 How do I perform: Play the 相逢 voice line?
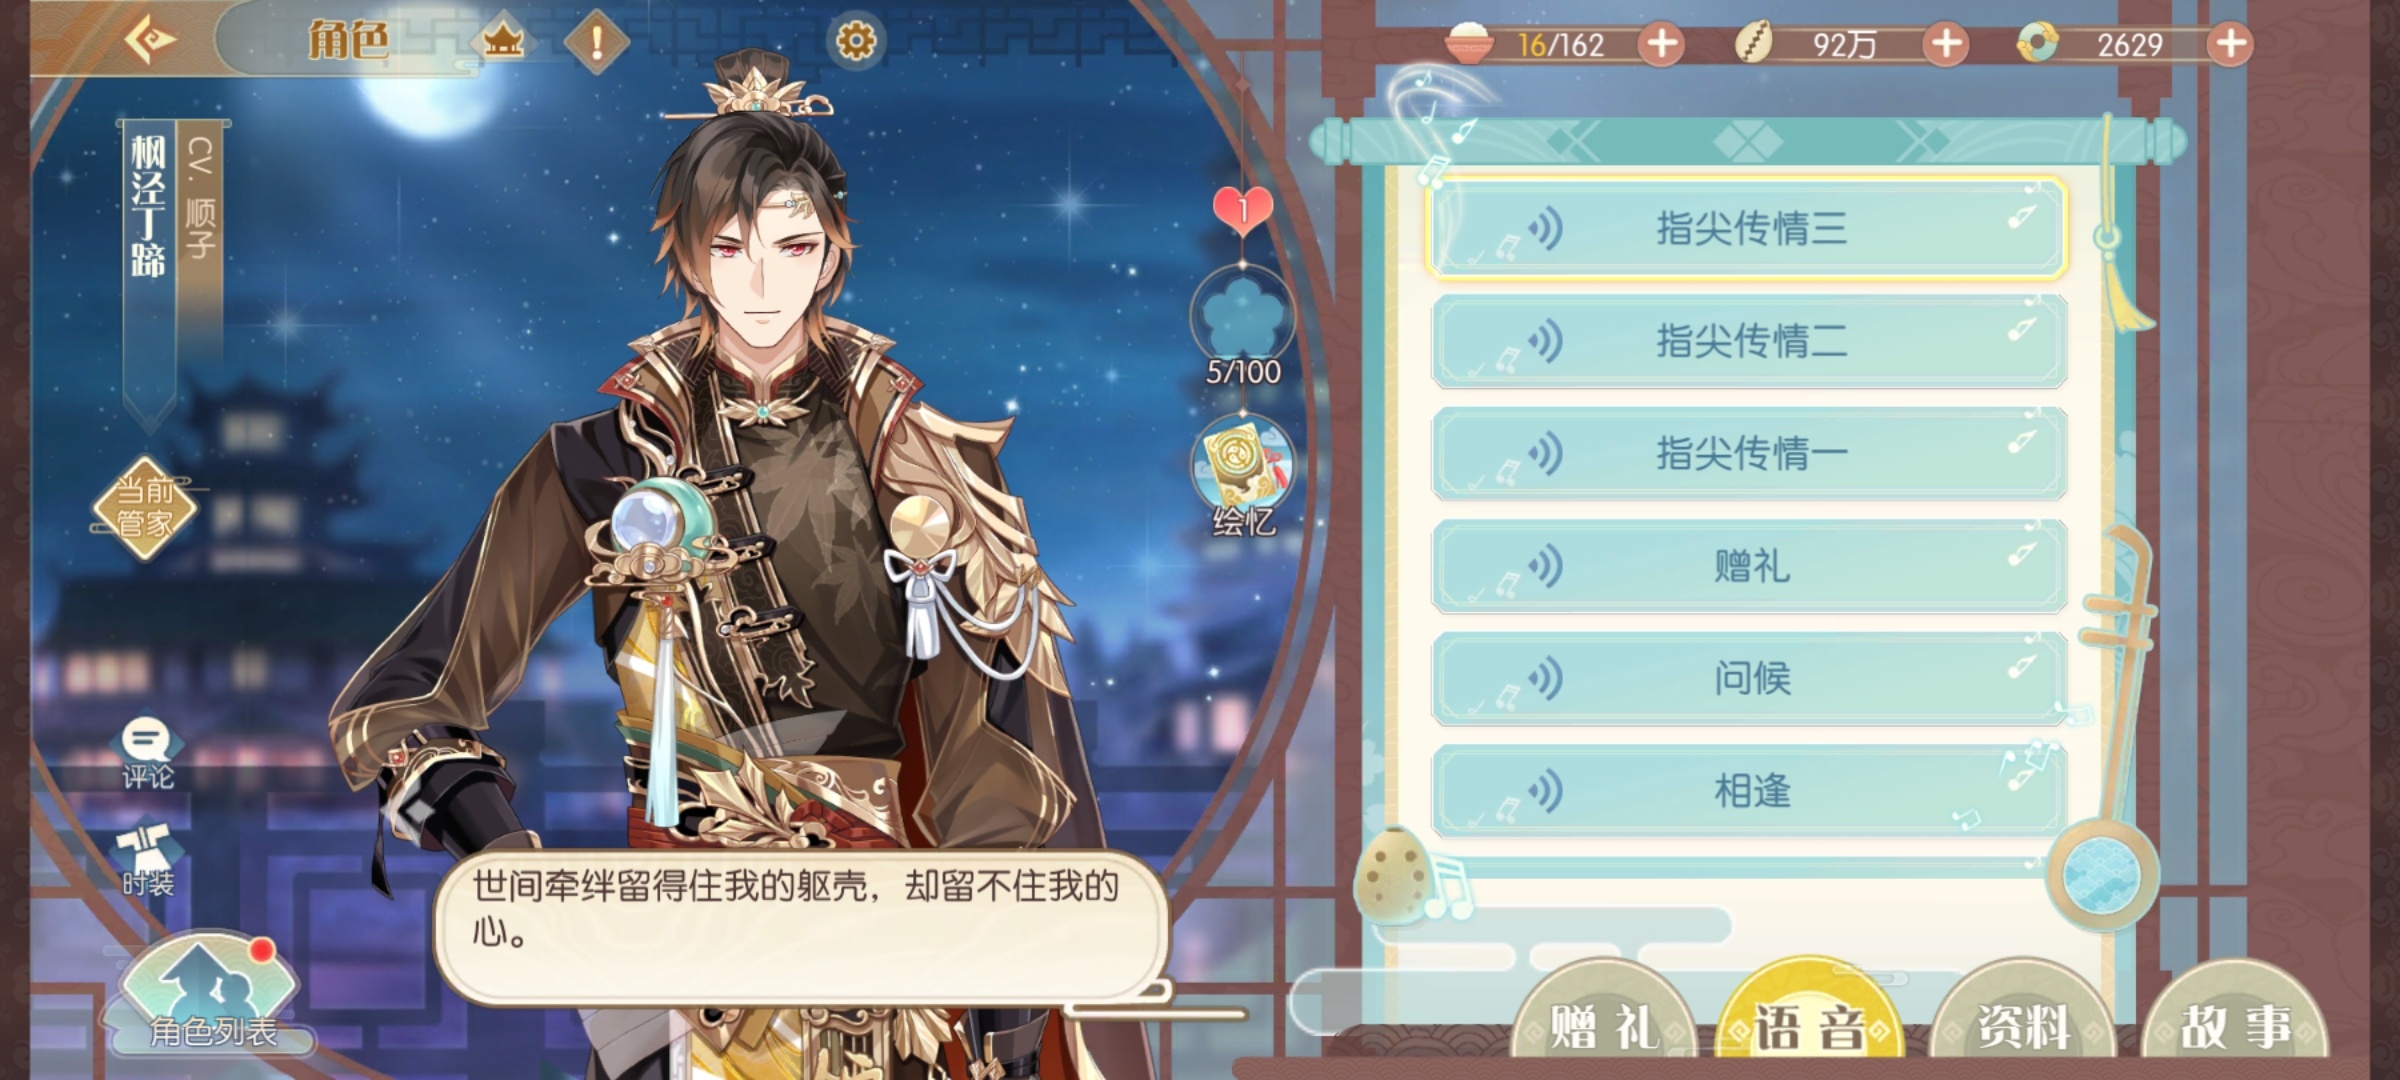tap(1748, 791)
